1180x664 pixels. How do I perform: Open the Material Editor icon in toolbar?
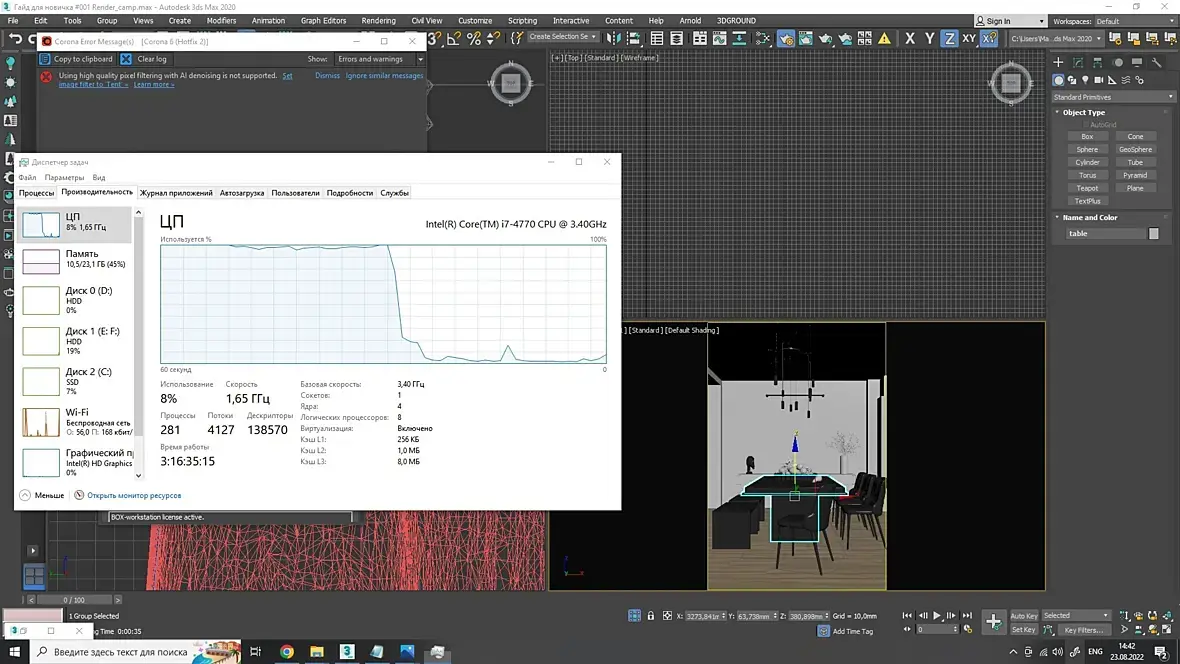click(763, 39)
